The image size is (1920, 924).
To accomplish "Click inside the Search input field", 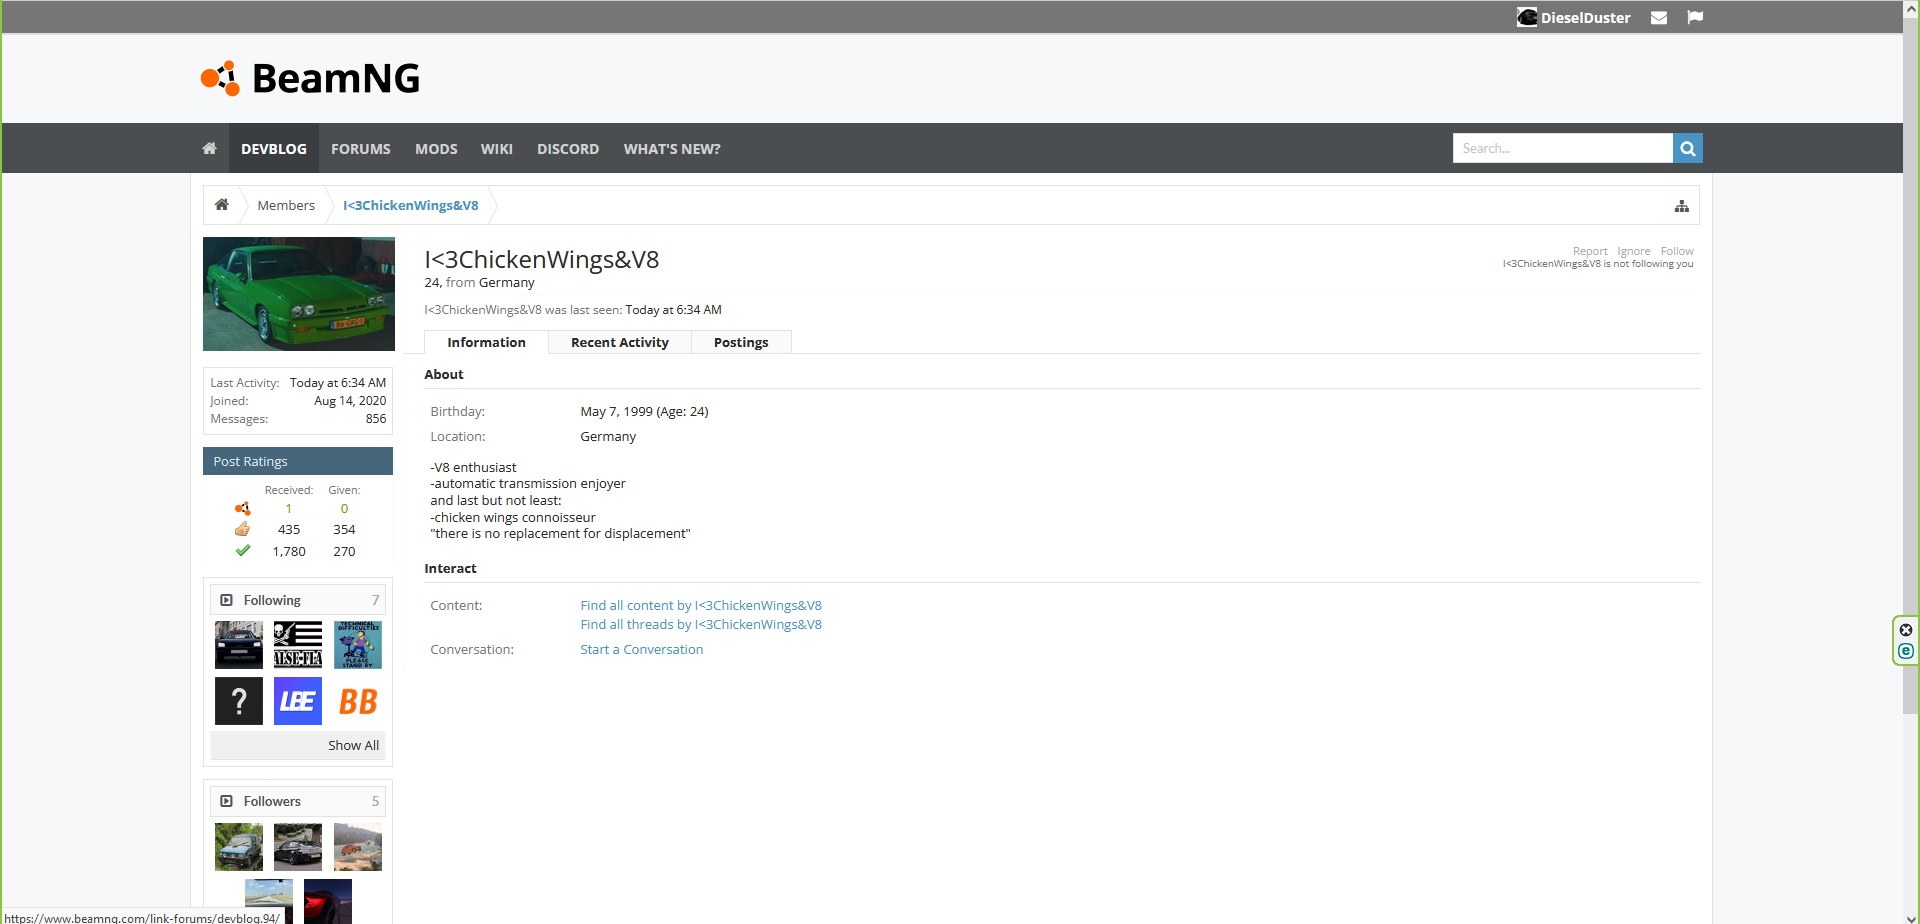I will tap(1563, 148).
